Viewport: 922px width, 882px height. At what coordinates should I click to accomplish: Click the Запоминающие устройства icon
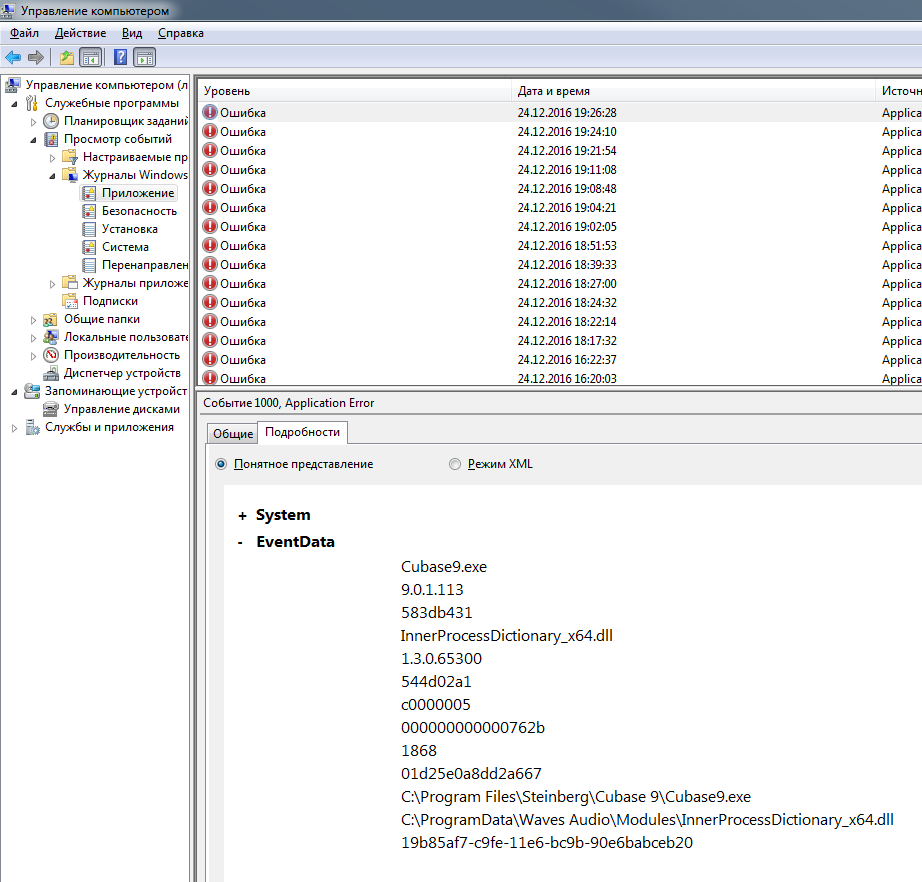click(x=32, y=391)
